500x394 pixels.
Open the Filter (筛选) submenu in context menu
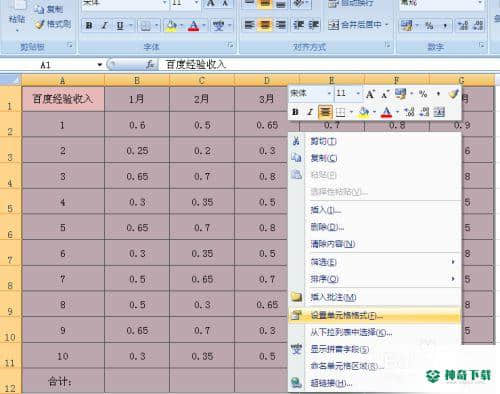(375, 262)
